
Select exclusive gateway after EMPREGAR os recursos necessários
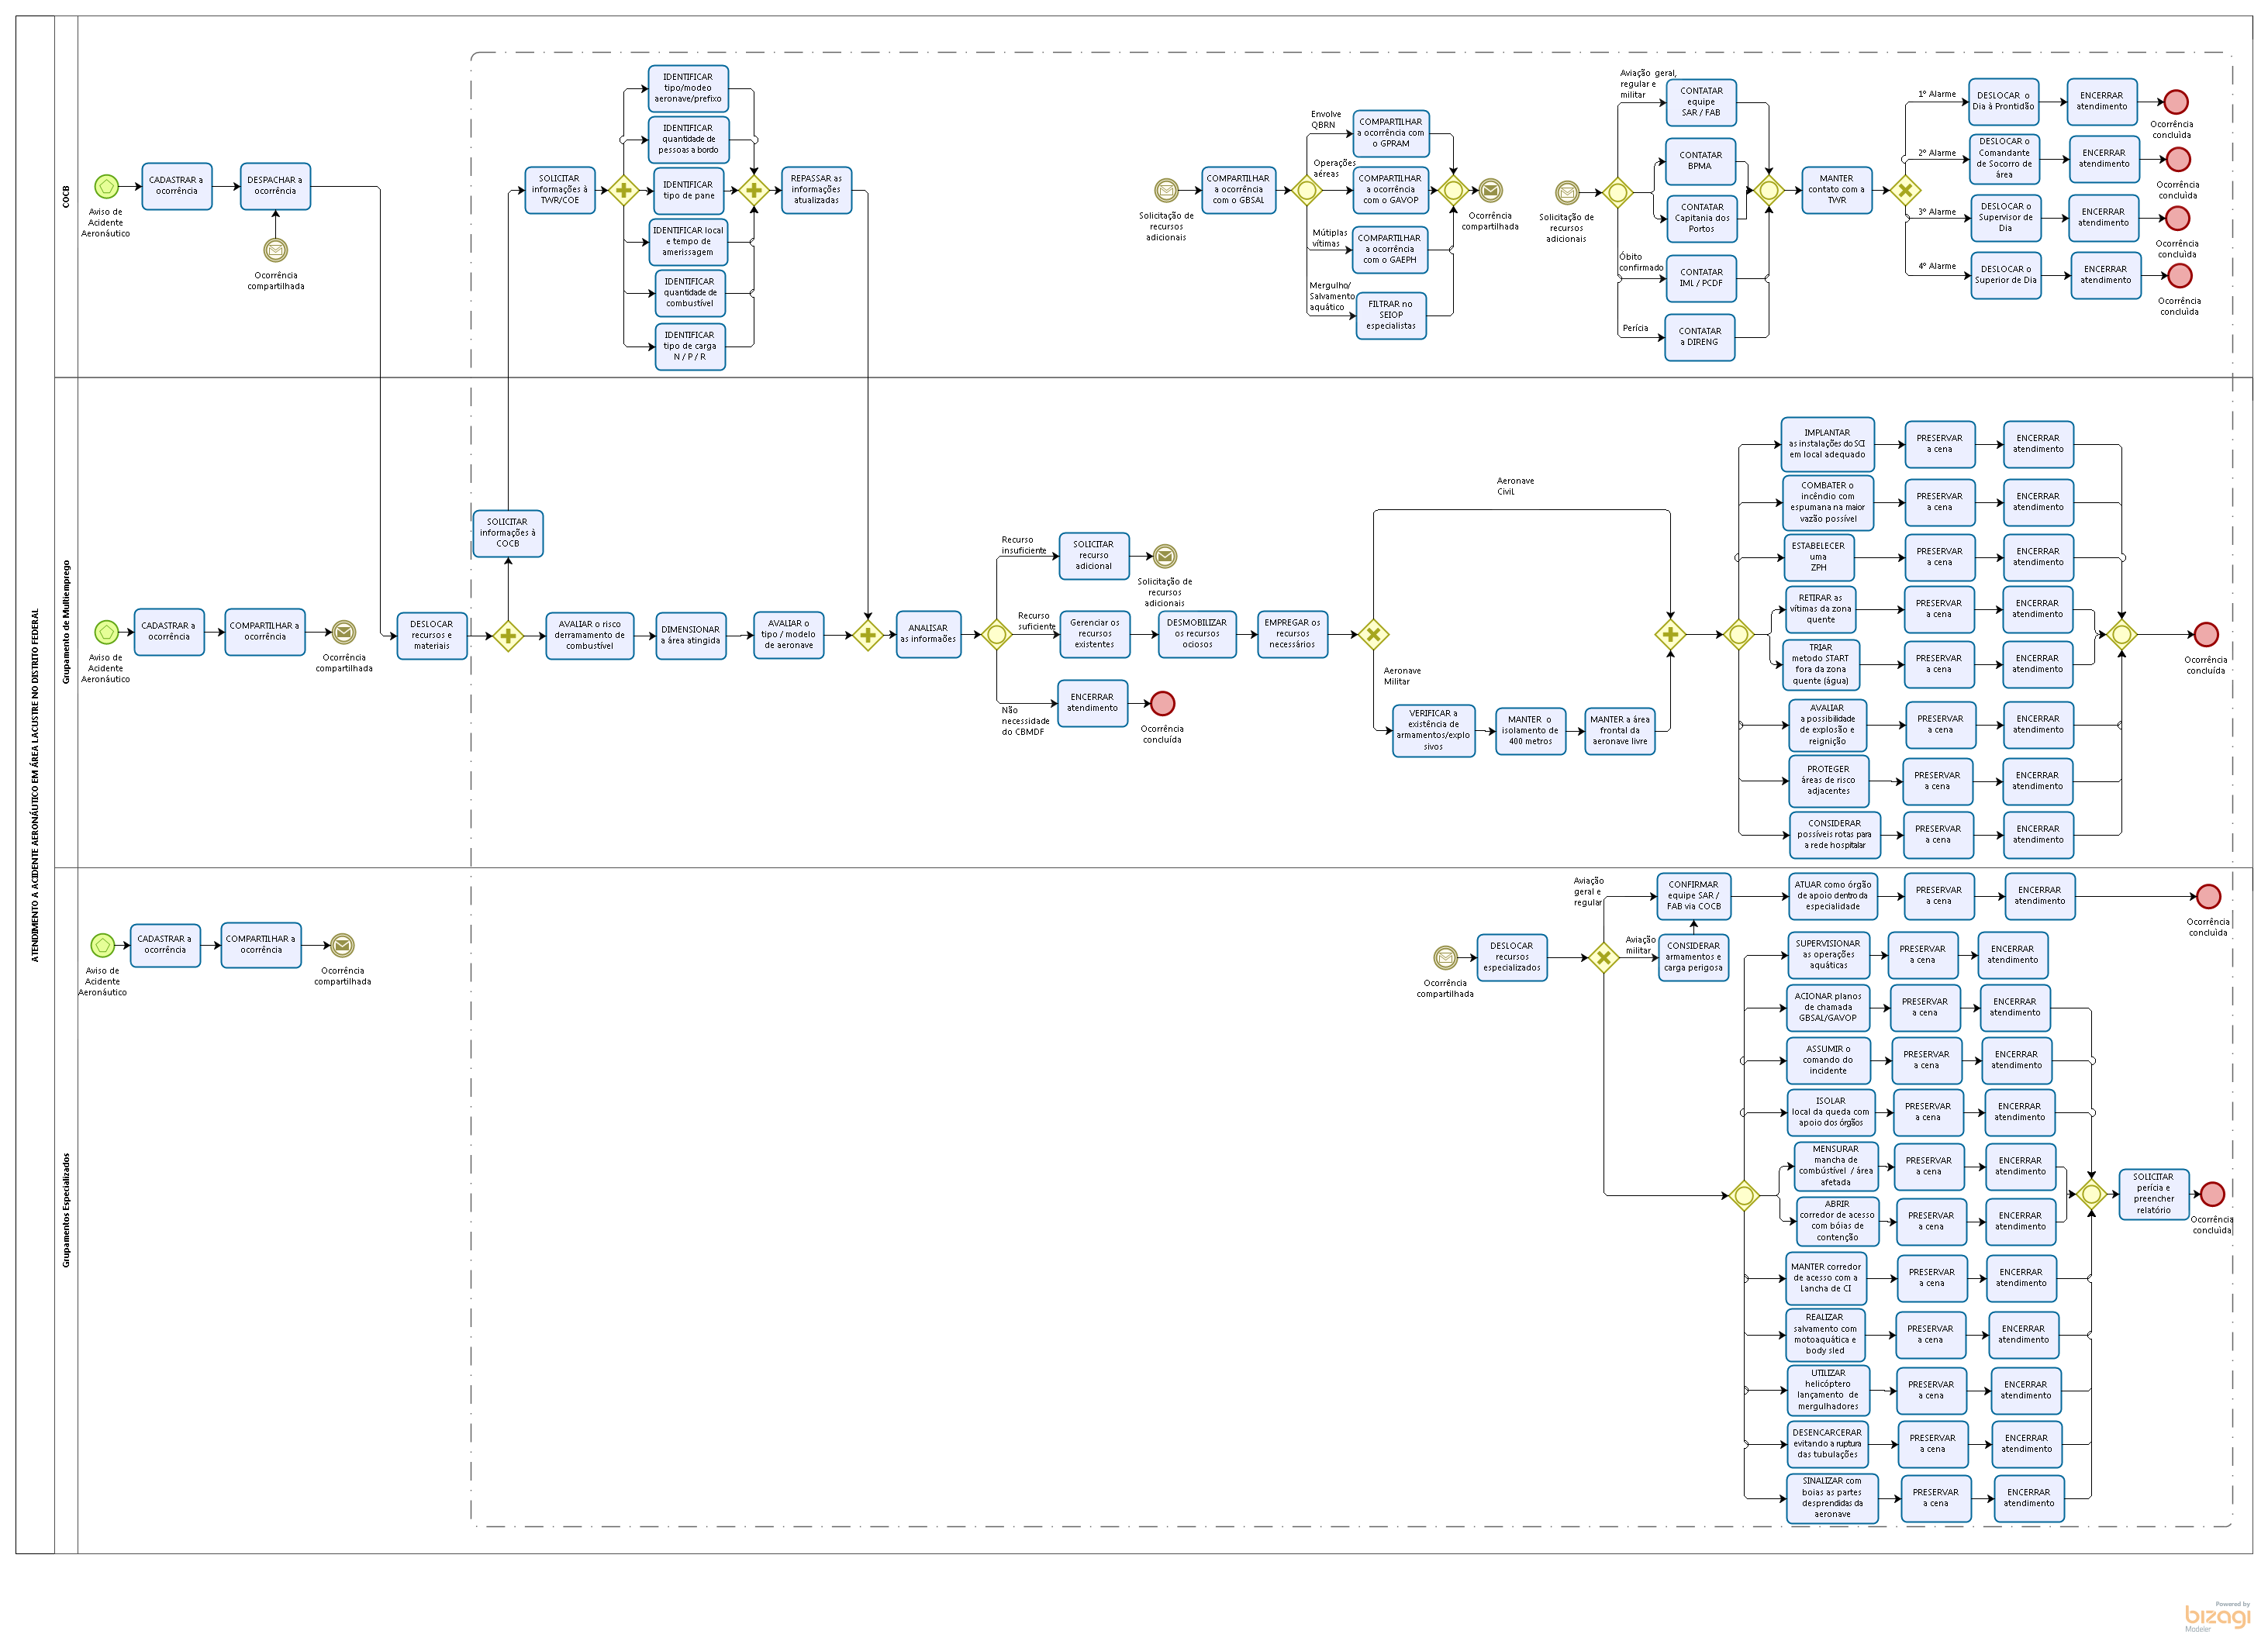click(x=1373, y=634)
